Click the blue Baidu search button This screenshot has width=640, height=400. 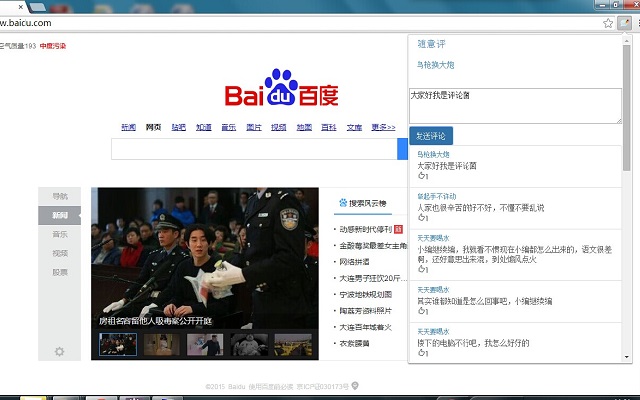pos(402,149)
